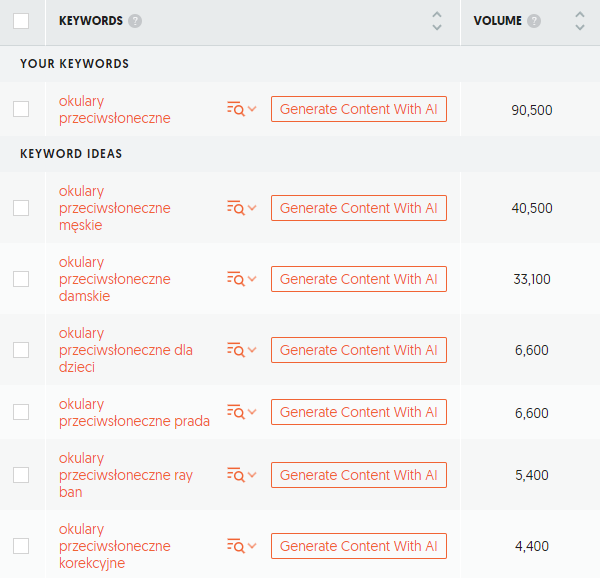Click the VOLUME column header label

click(497, 21)
